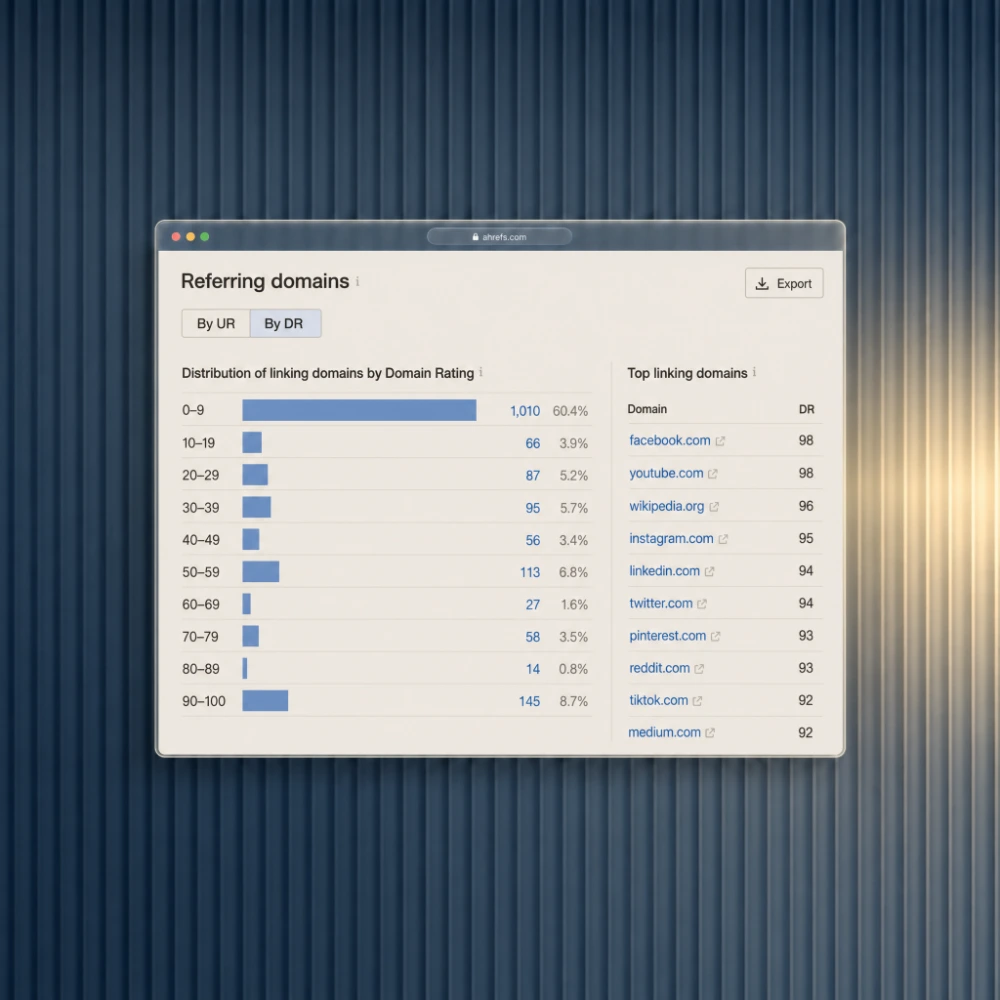Open the 113 domains count for 50–59

530,573
